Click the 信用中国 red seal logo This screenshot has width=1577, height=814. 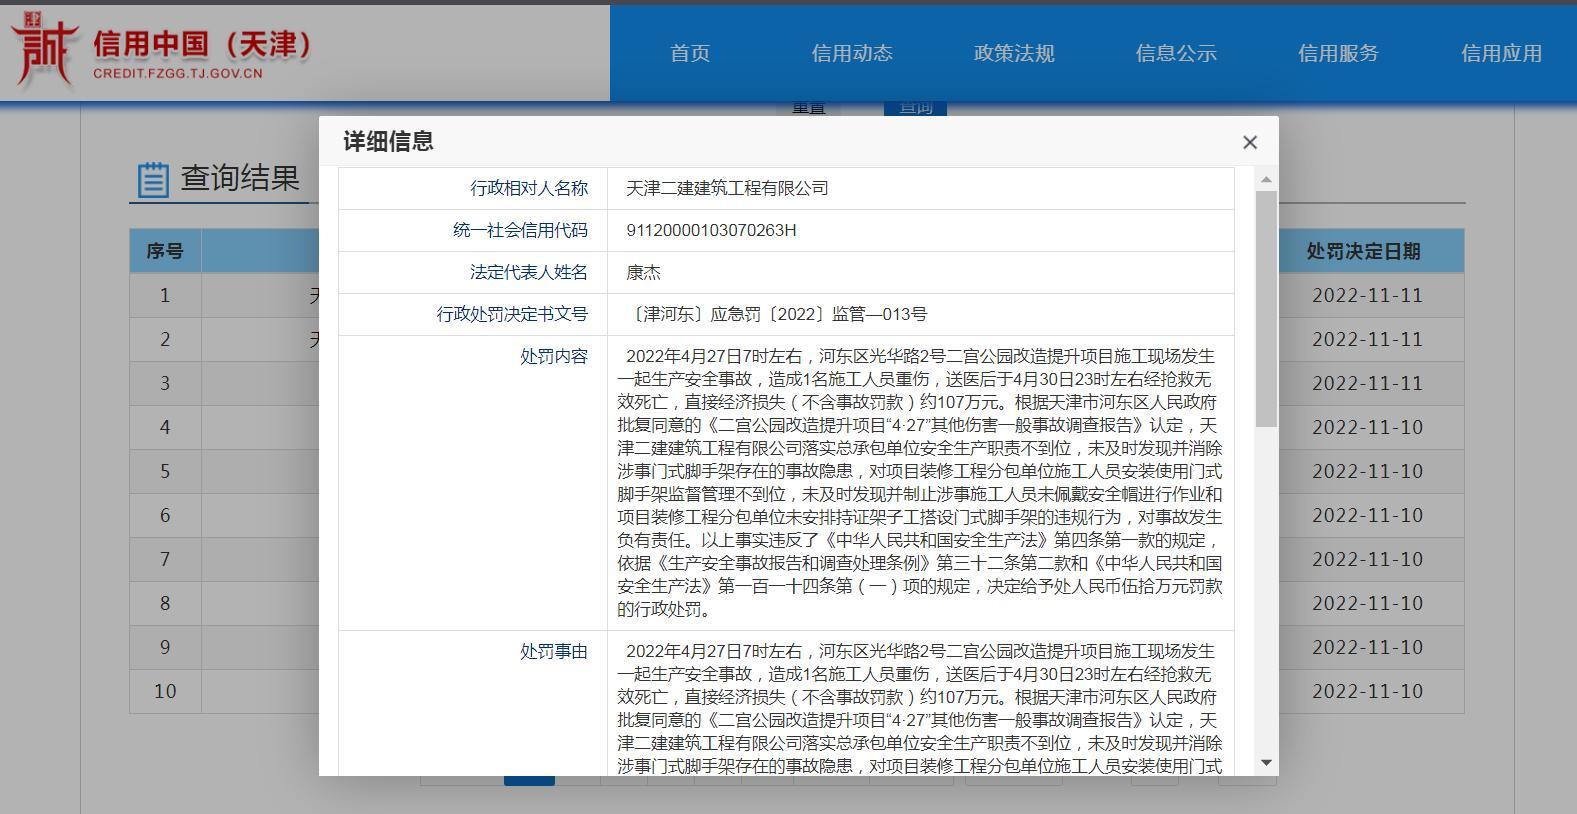[44, 48]
